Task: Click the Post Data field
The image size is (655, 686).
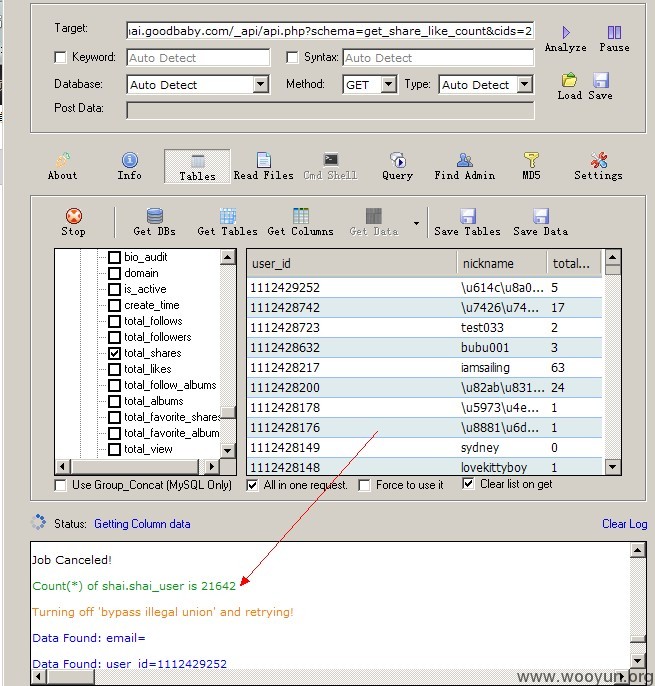Action: (330, 110)
